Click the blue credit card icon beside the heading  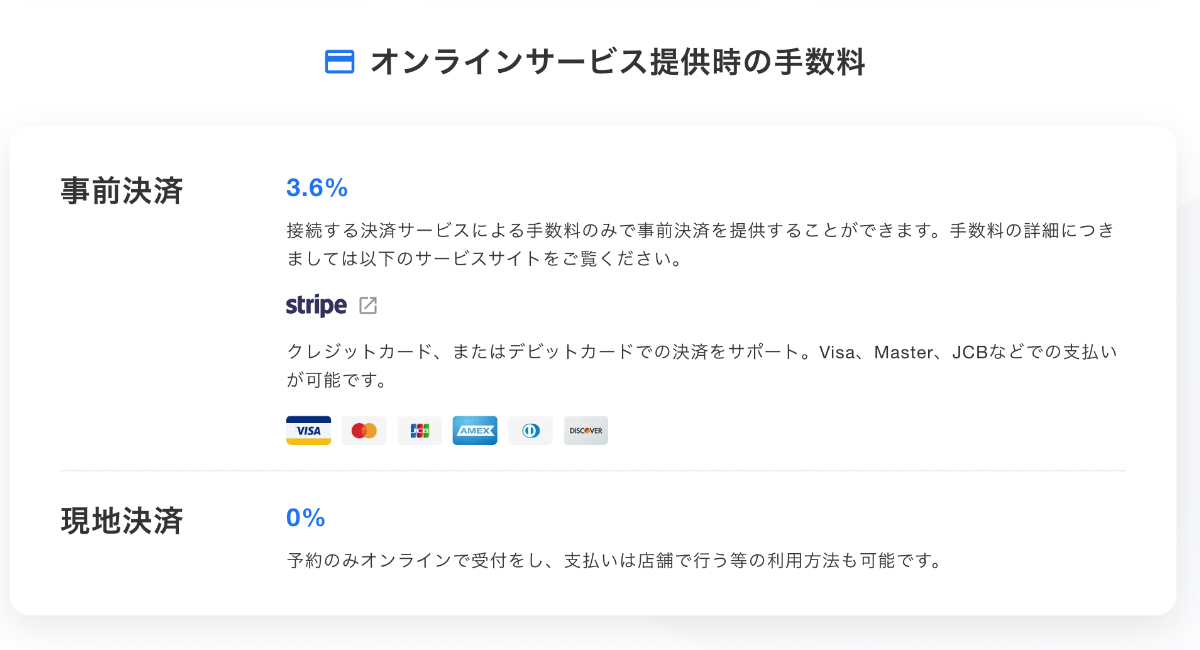(339, 62)
